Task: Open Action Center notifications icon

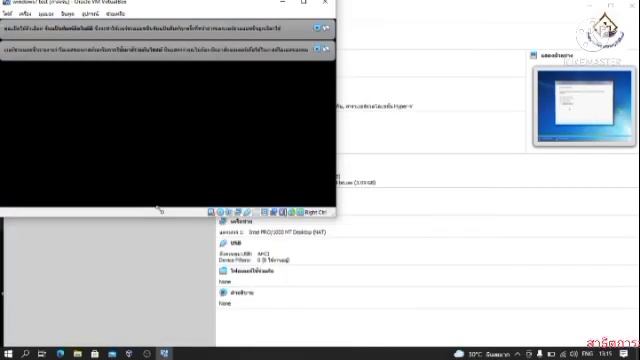Action: 624,354
